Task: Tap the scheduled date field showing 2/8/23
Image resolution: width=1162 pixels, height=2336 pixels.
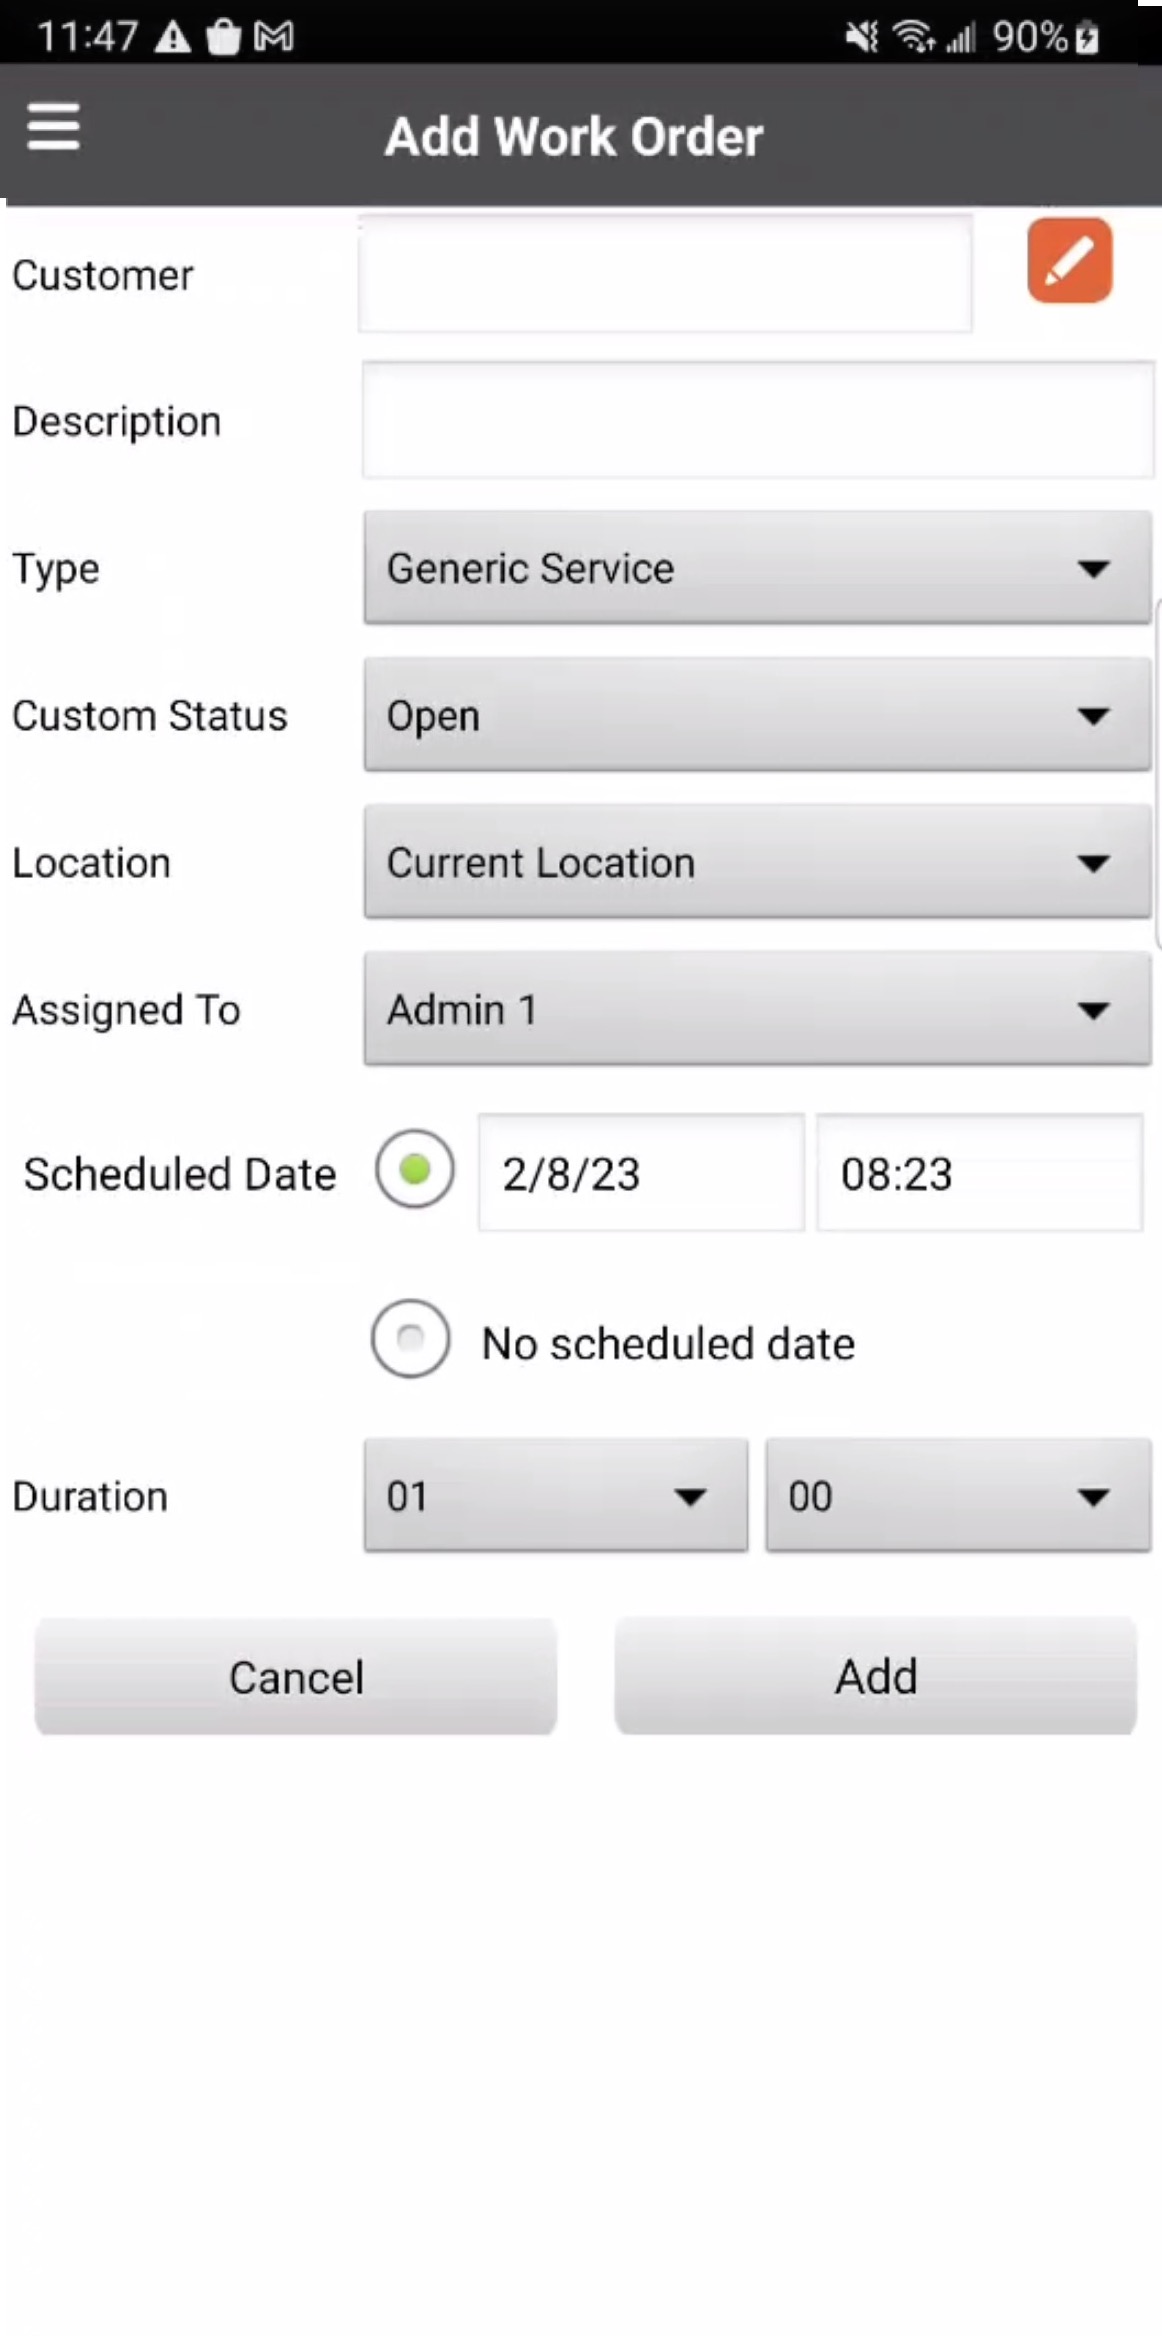Action: click(641, 1173)
